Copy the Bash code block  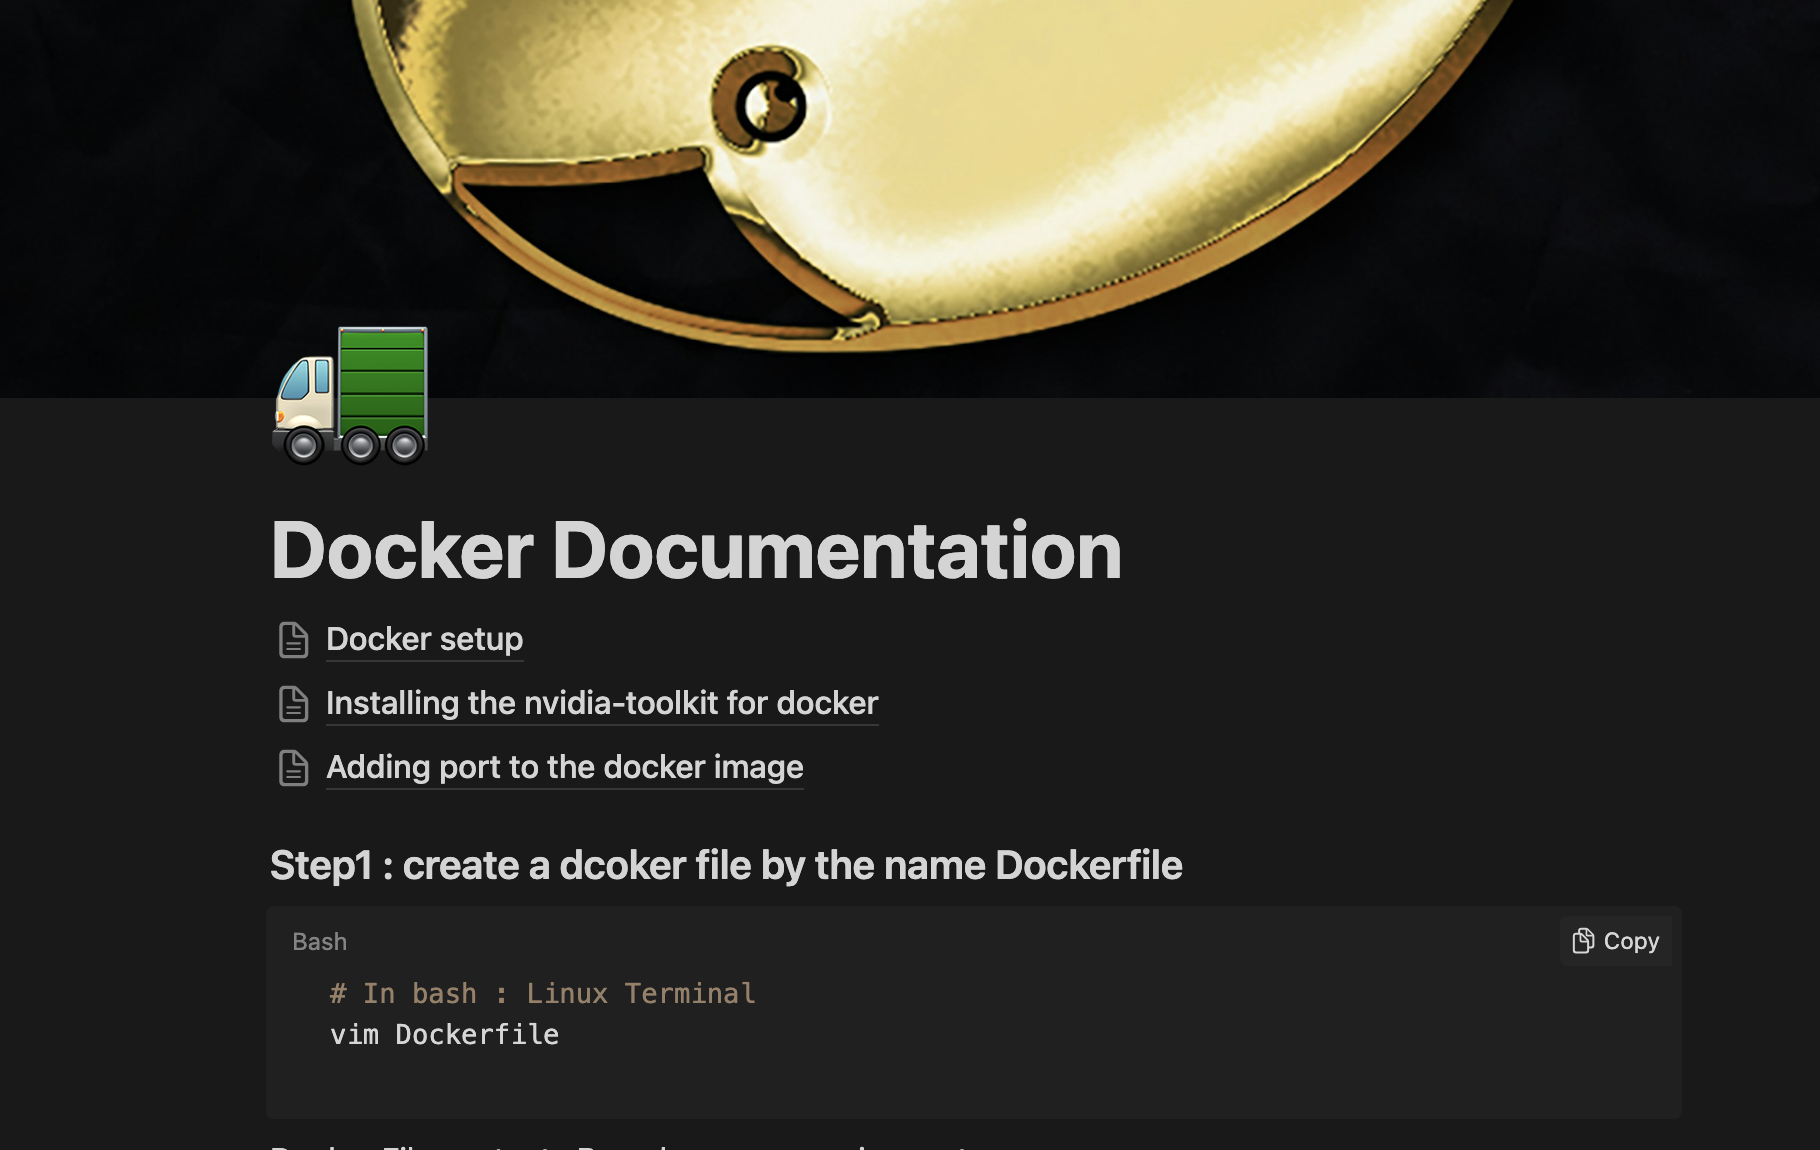1615,941
